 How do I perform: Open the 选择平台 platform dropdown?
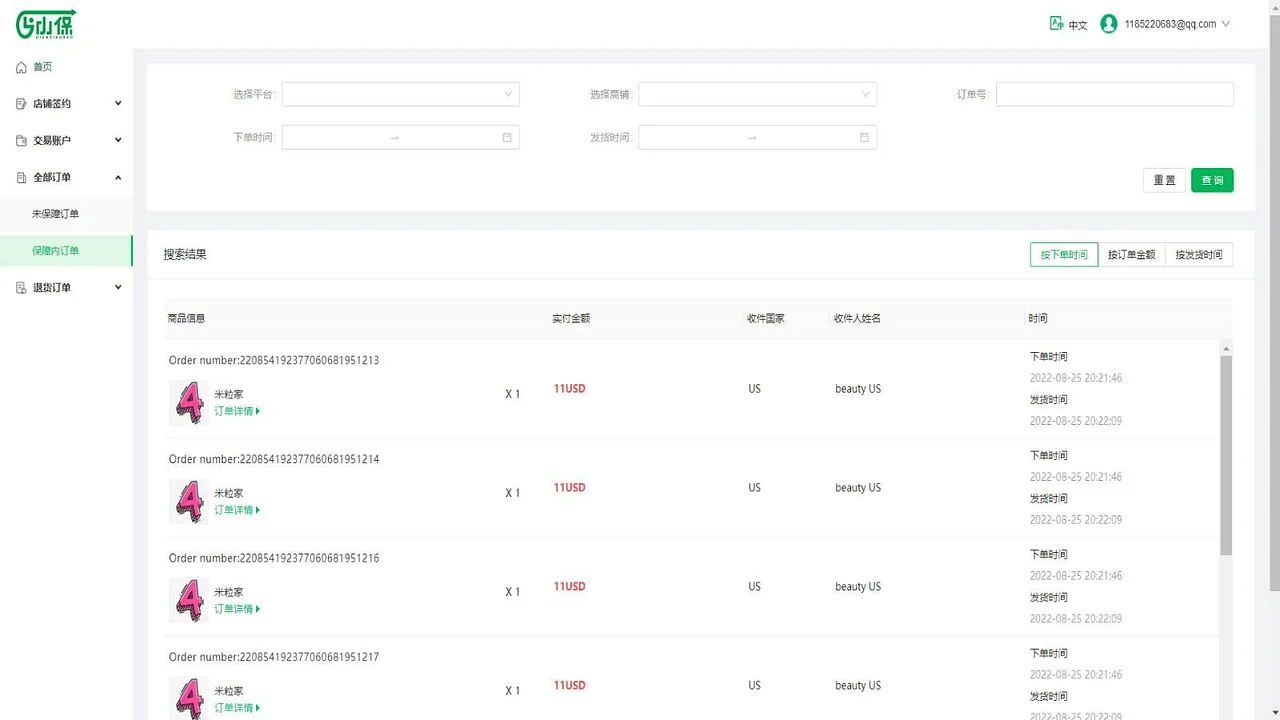400,94
